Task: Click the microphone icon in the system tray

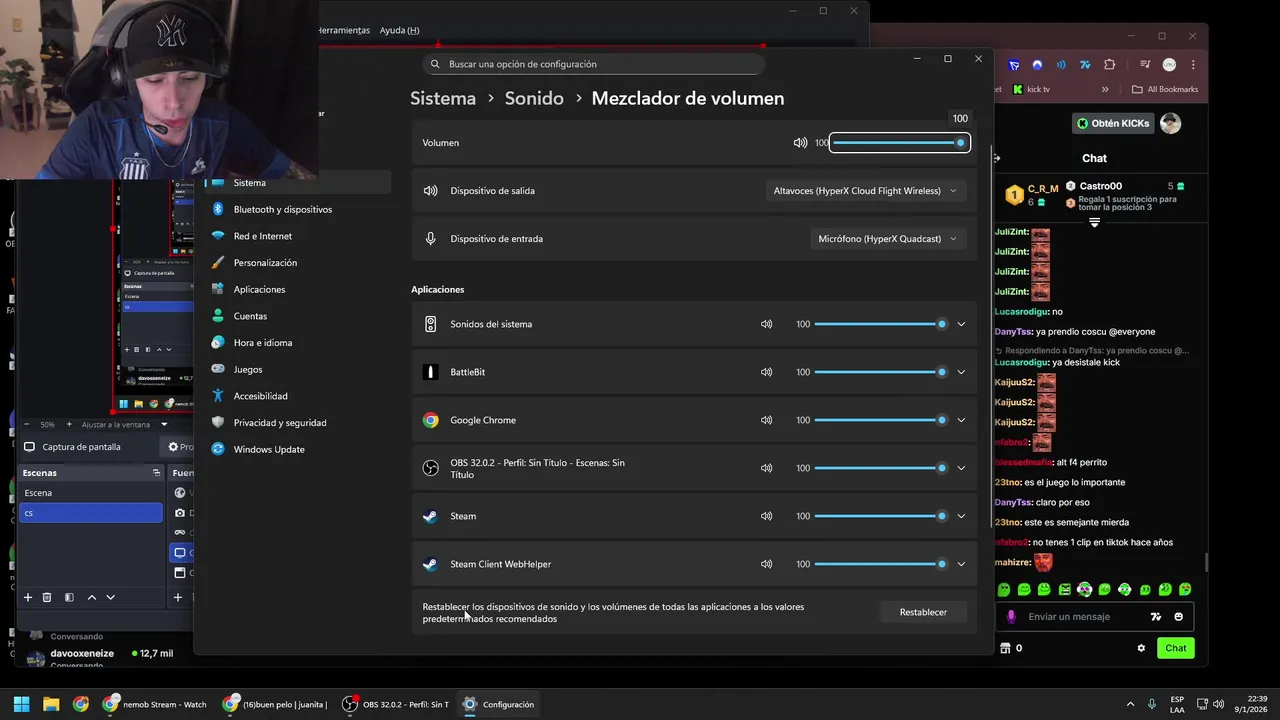Action: pyautogui.click(x=1152, y=704)
